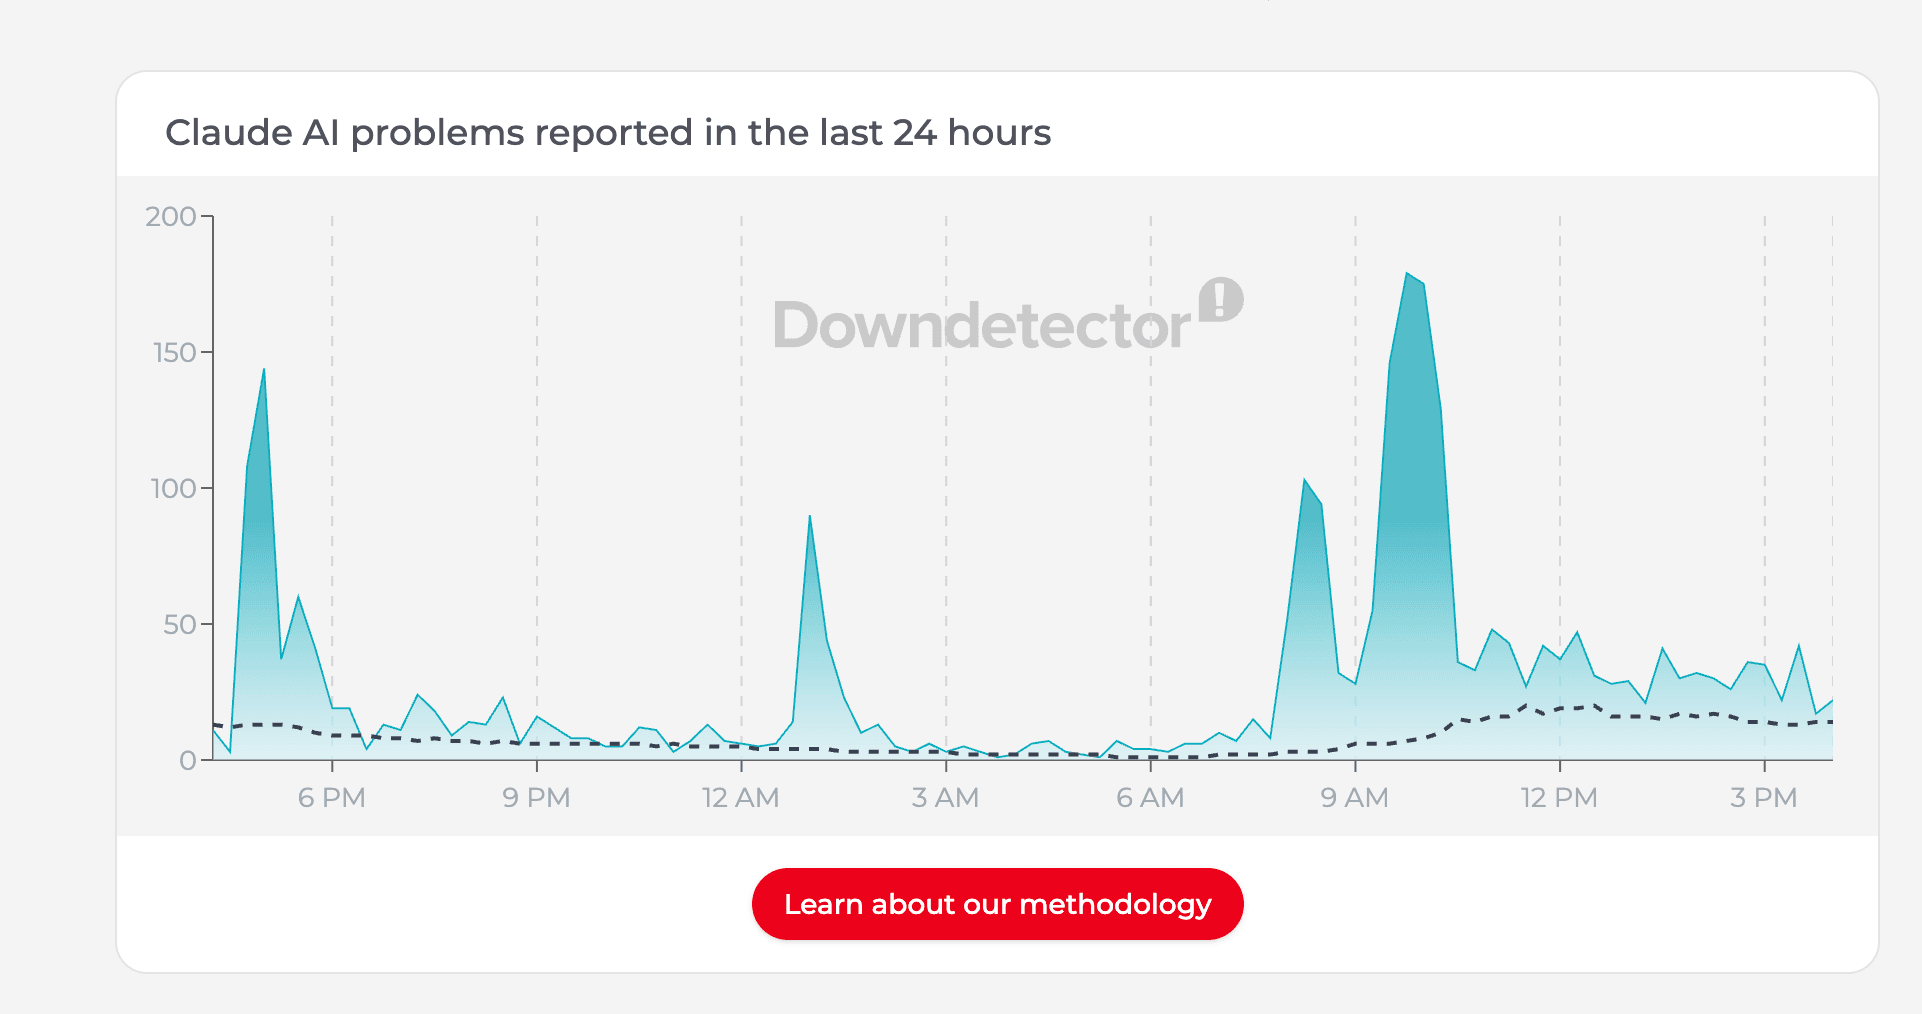Select the 12 AM time label
Screen dimensions: 1922x1014
click(741, 797)
